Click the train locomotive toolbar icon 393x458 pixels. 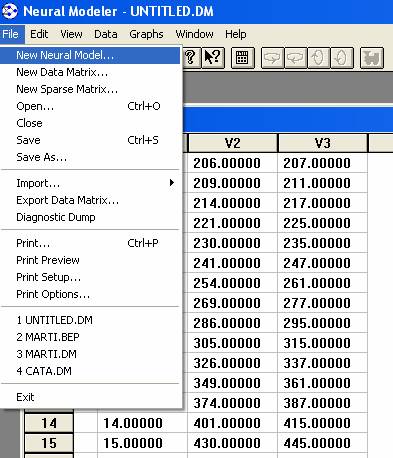pyautogui.click(x=372, y=58)
